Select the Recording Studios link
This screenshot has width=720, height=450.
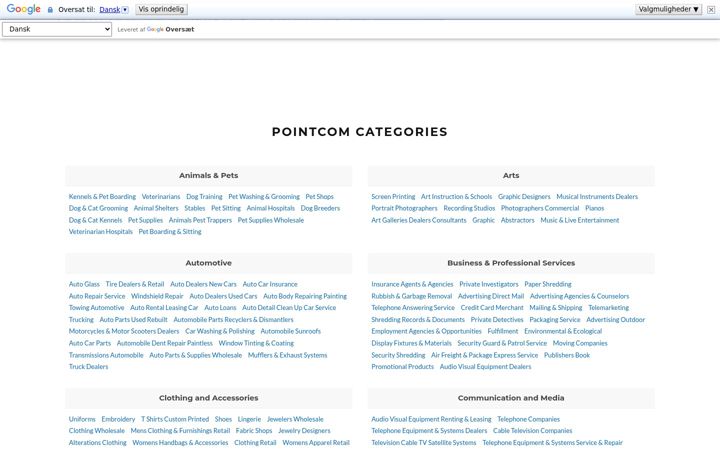(469, 208)
